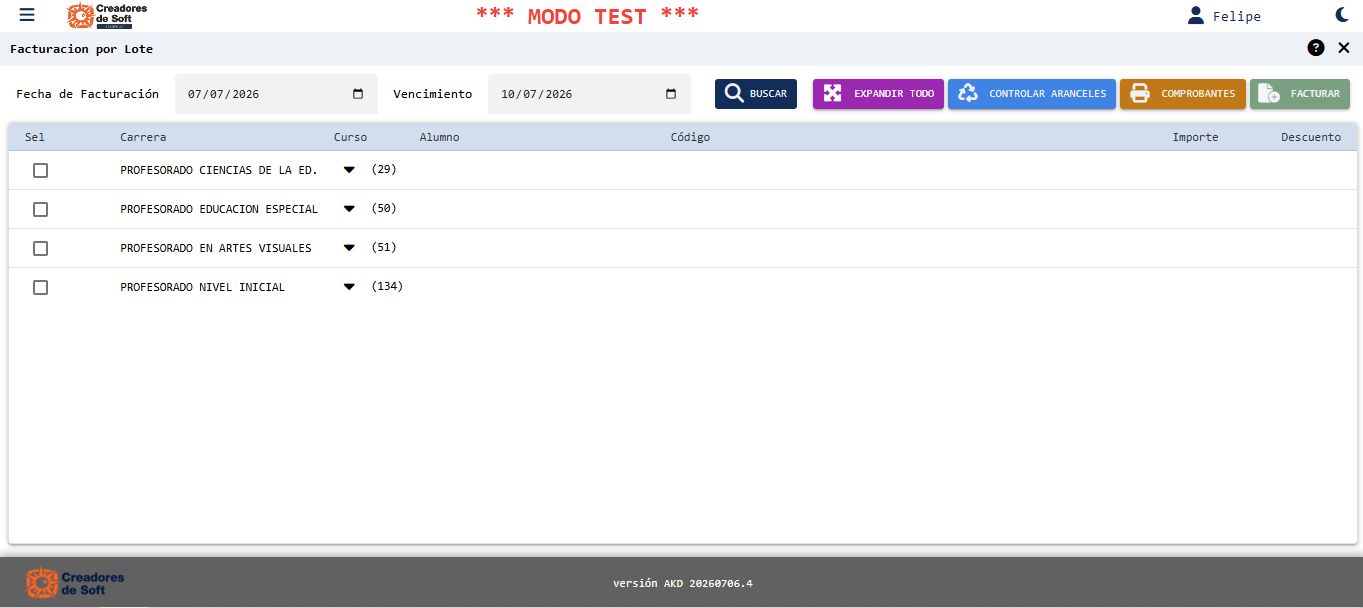The image size is (1363, 608).
Task: Click the Importe column header
Action: coord(1195,137)
